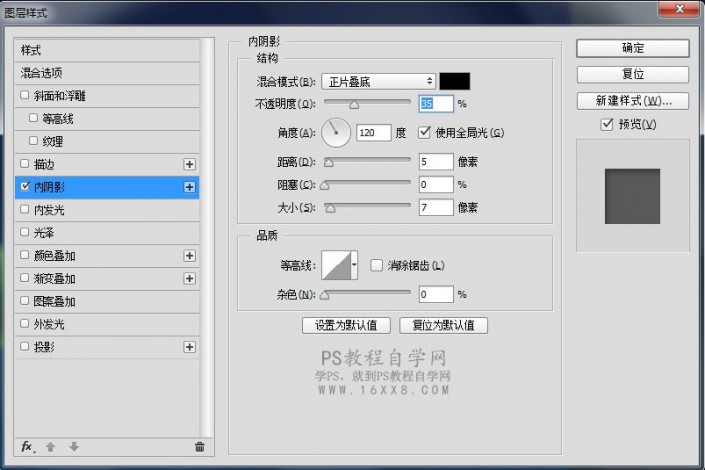The image size is (705, 470).
Task: Open the 混合模式 dropdown
Action: click(x=379, y=81)
